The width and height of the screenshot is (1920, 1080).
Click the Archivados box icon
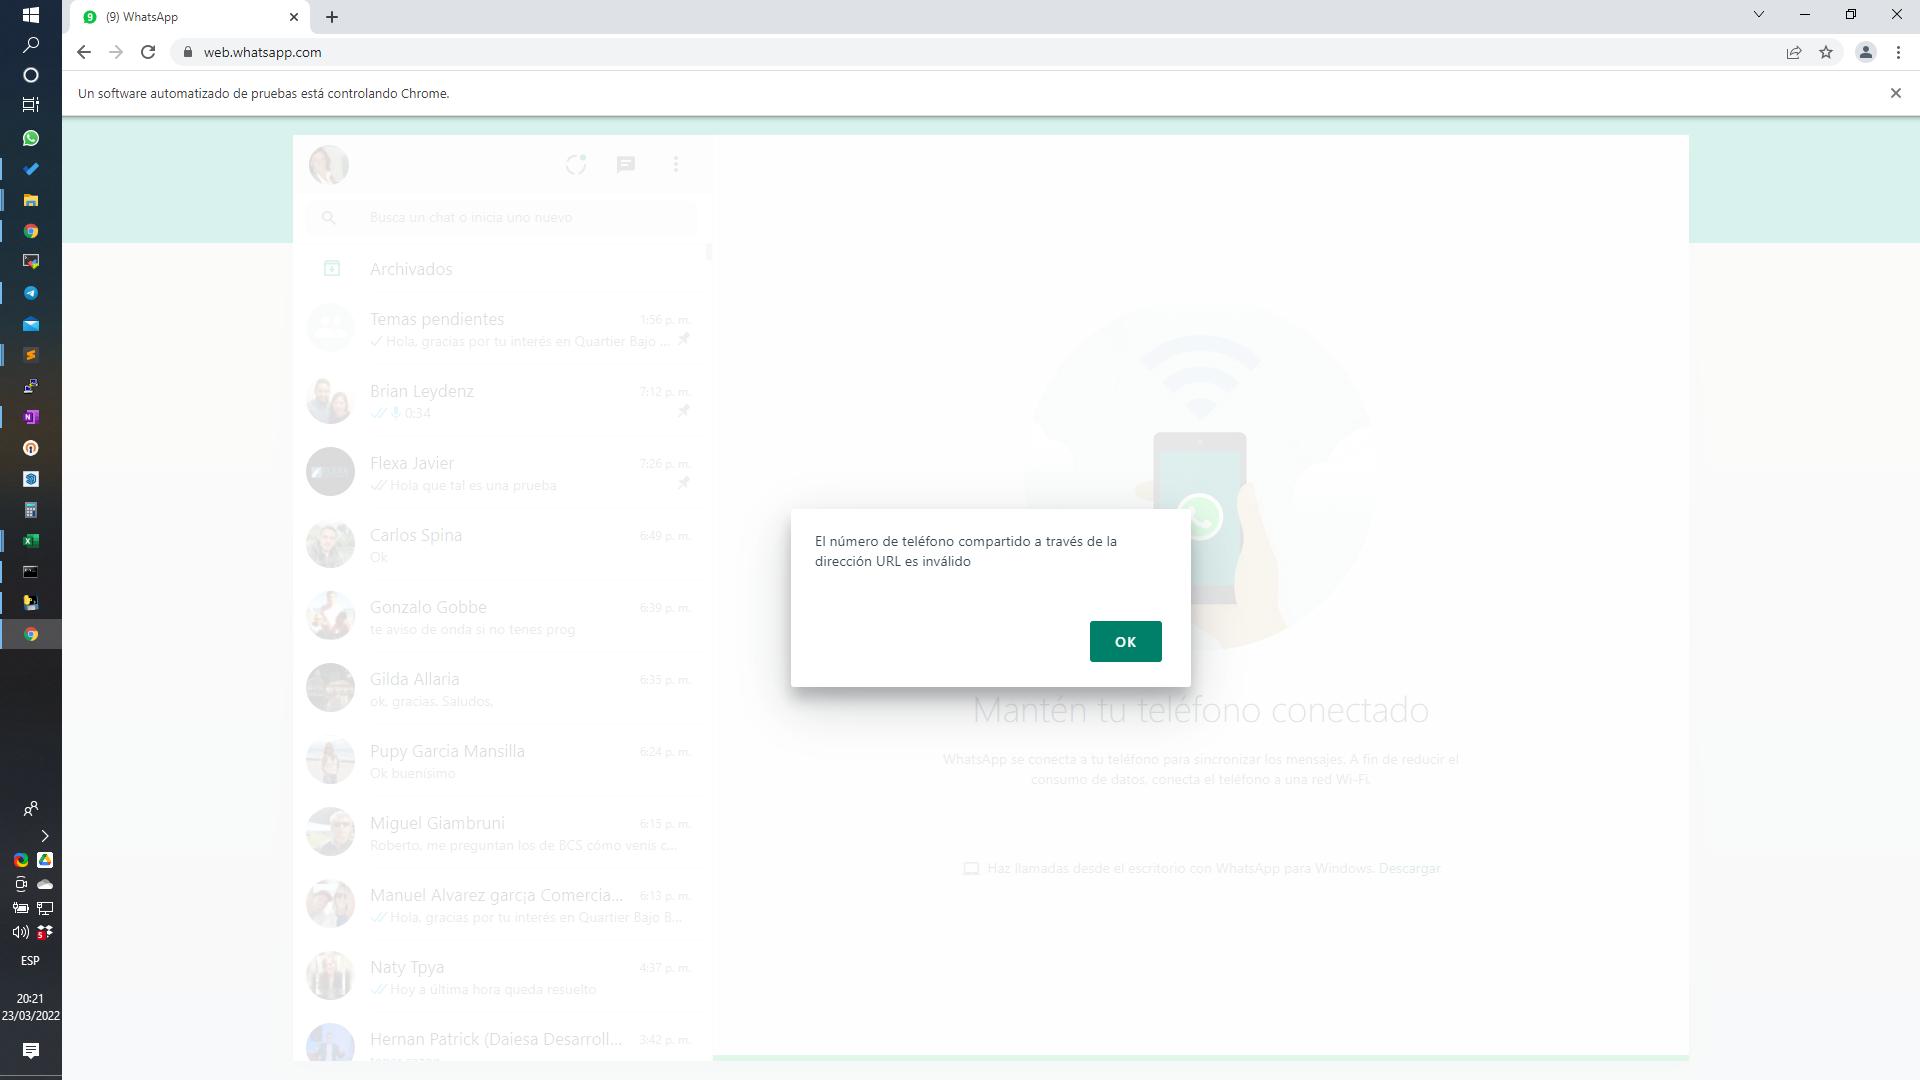(332, 269)
